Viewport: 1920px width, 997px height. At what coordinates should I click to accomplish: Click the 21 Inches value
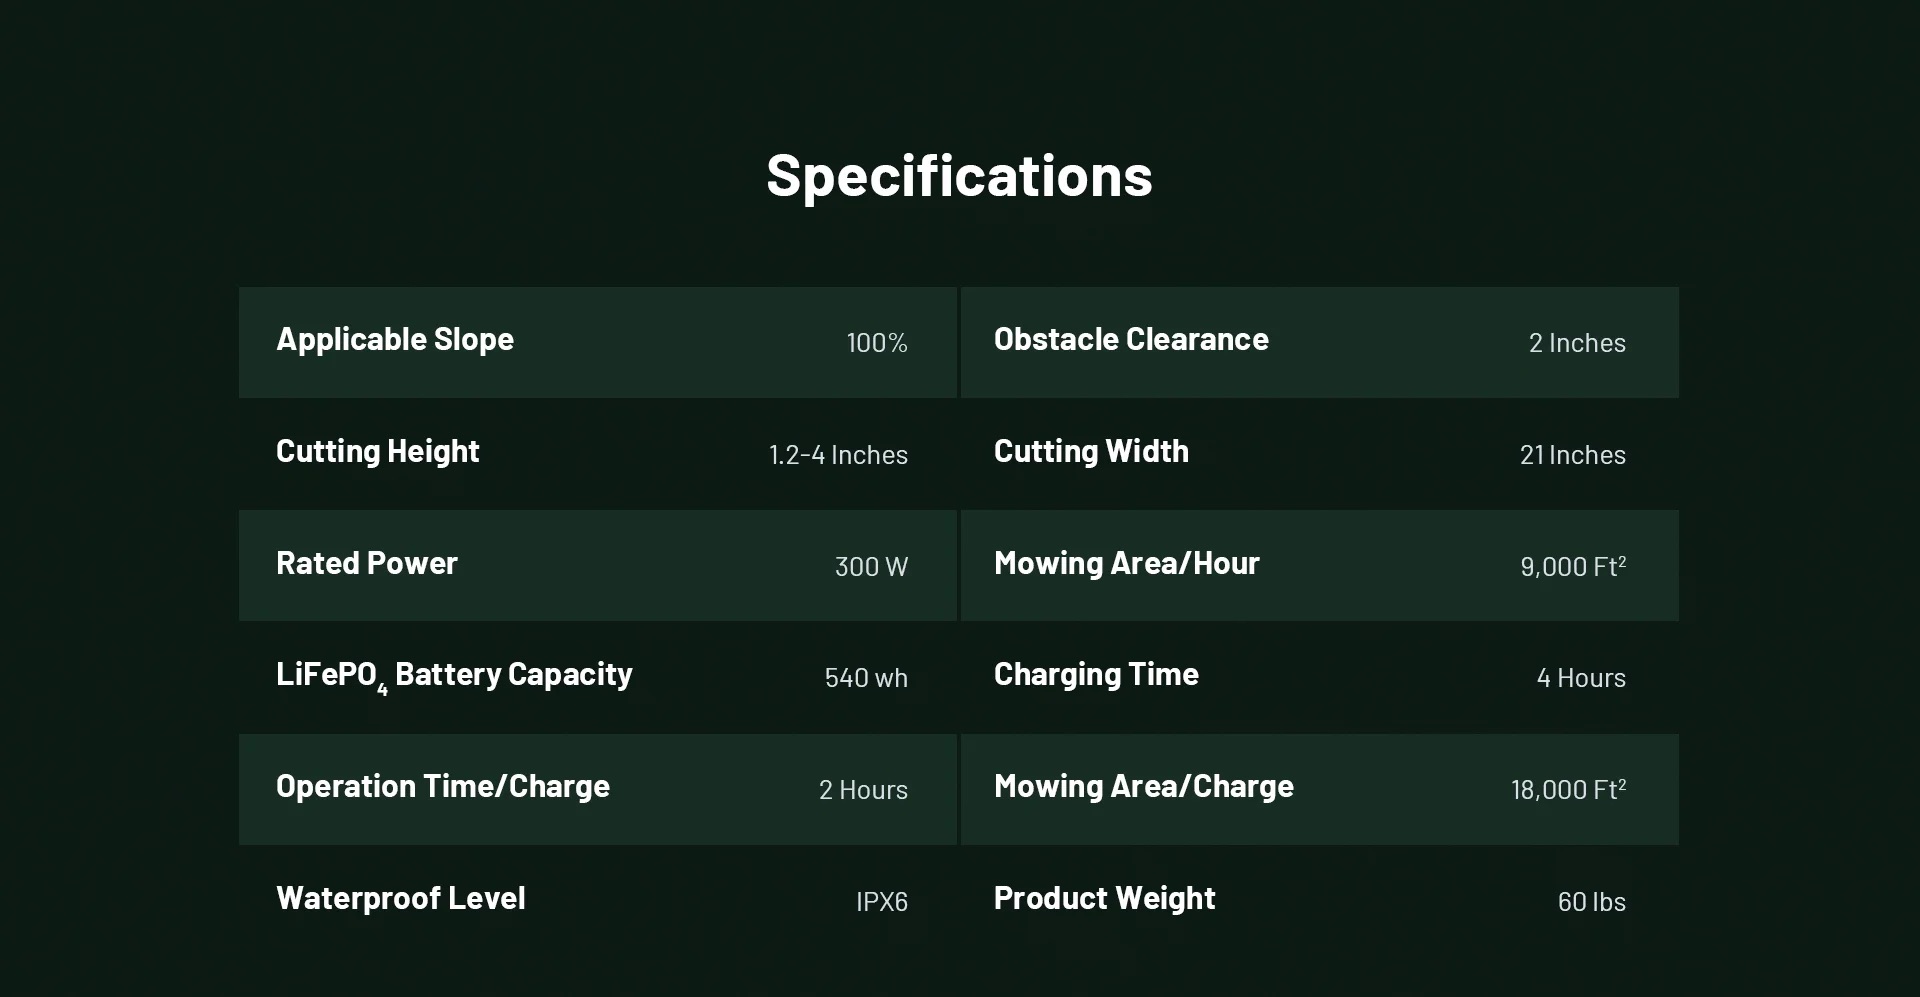pos(1573,455)
